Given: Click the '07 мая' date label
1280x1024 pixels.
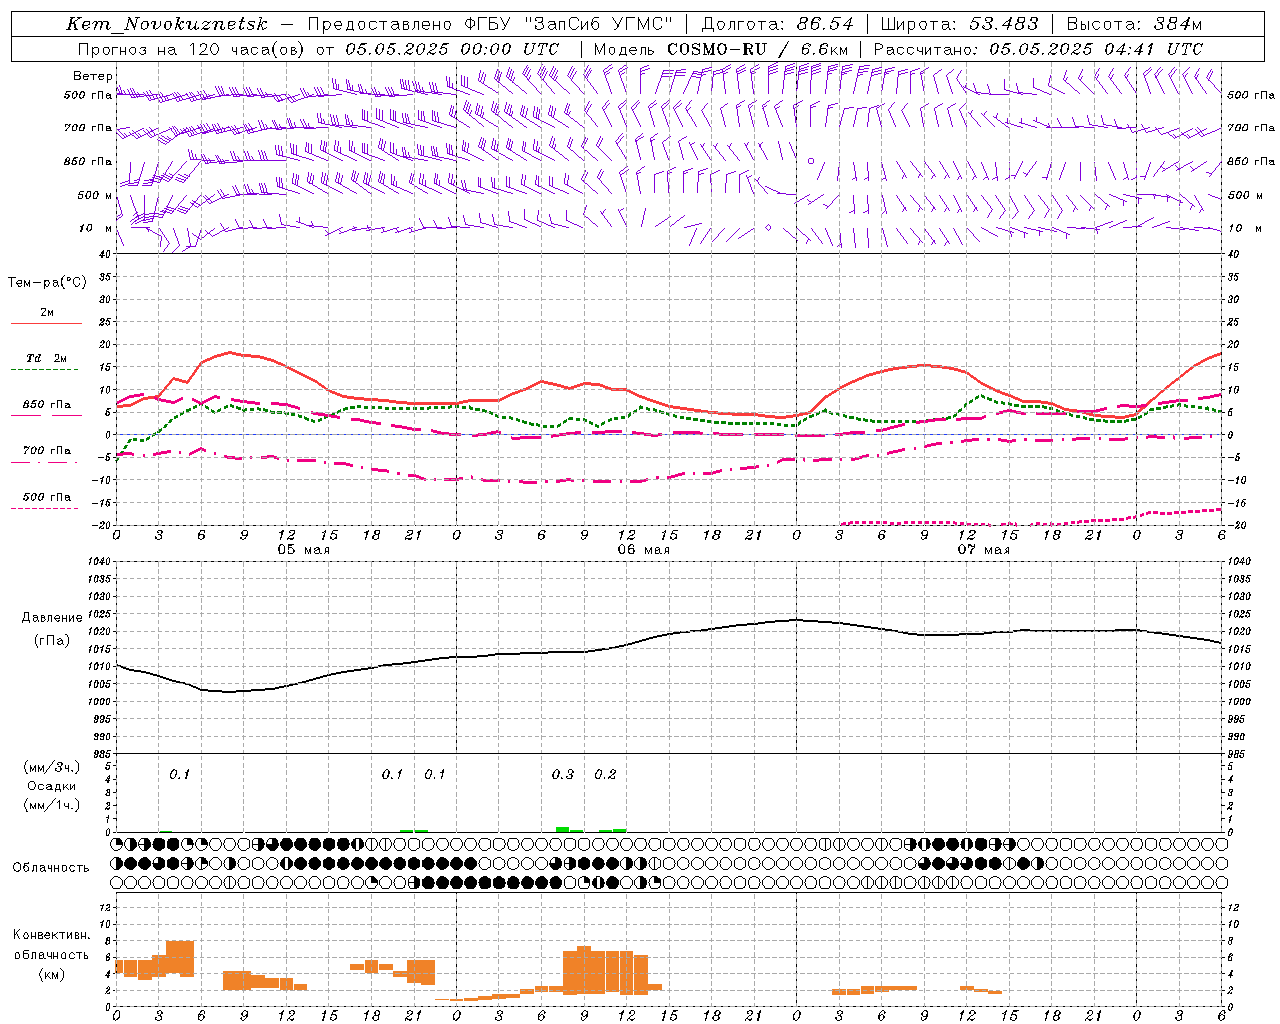Looking at the screenshot, I should coord(984,550).
